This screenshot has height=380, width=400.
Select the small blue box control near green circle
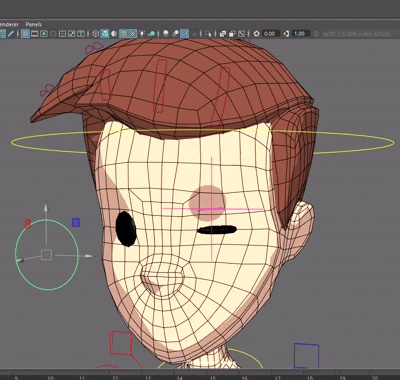click(76, 222)
